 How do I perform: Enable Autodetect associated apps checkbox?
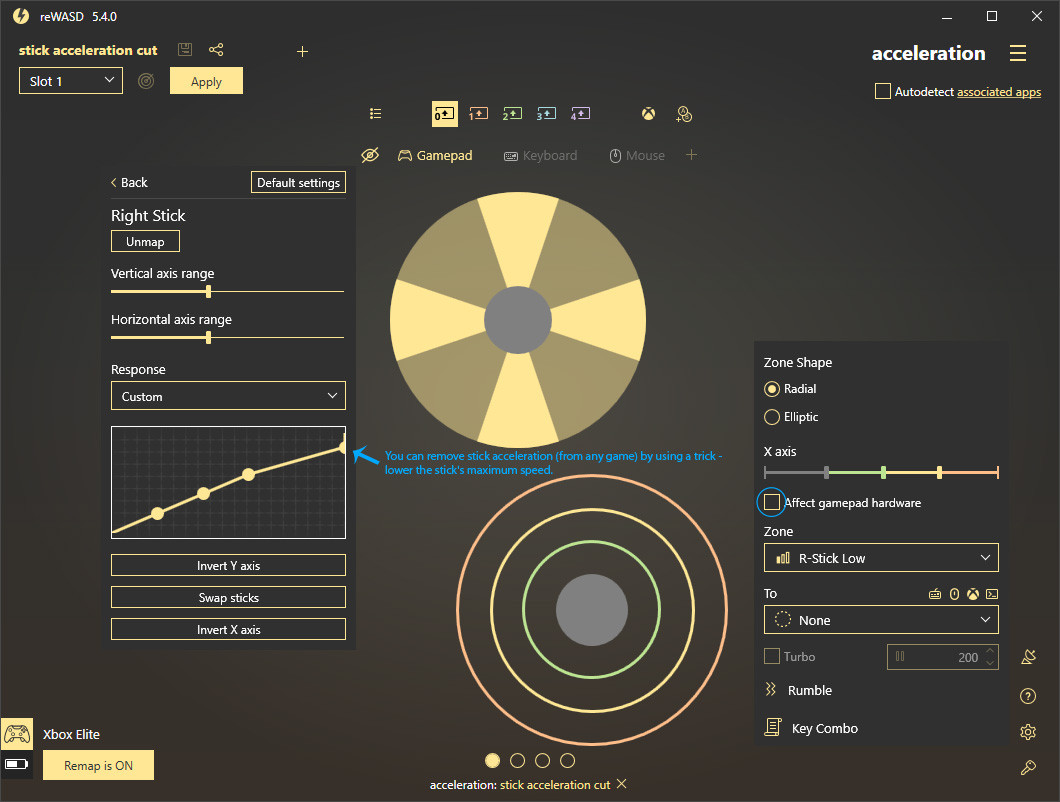pyautogui.click(x=882, y=91)
